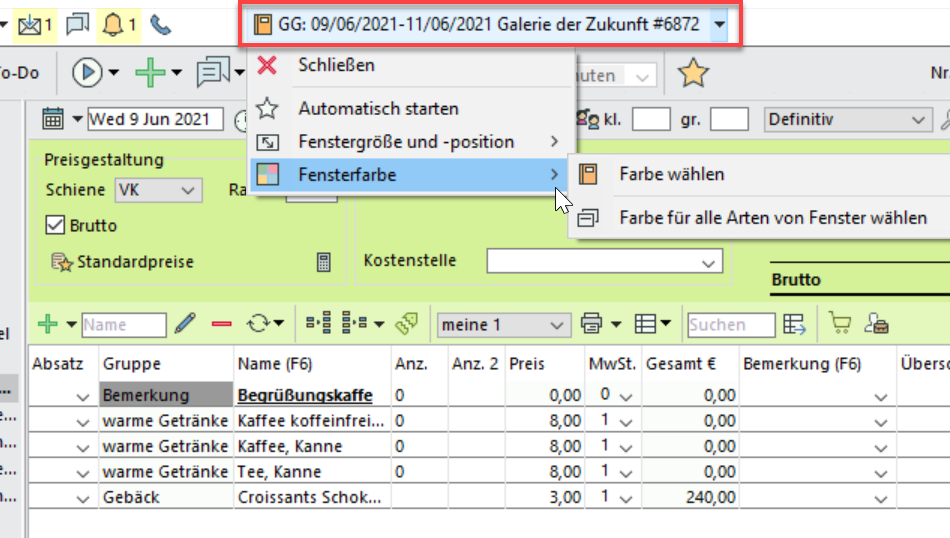950x538 pixels.
Task: Click the printer icon
Action: coord(591,324)
